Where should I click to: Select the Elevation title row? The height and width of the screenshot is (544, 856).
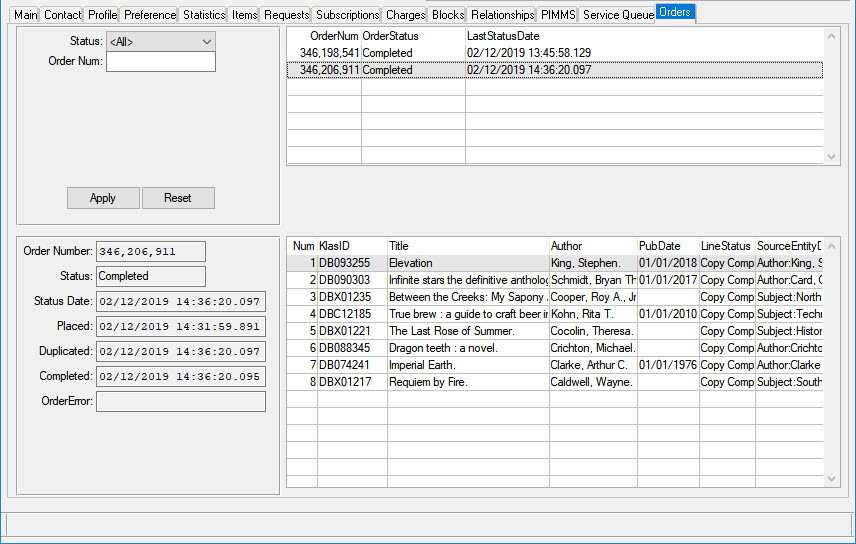(466, 263)
